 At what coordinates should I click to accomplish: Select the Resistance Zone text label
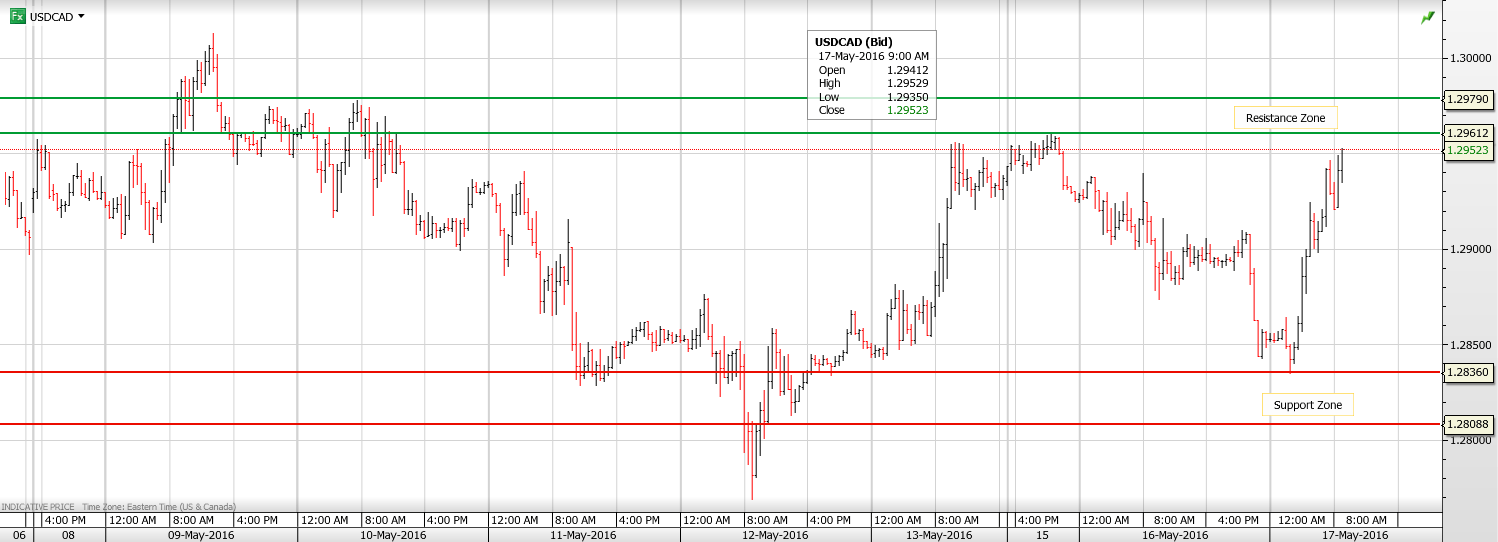coord(1285,118)
